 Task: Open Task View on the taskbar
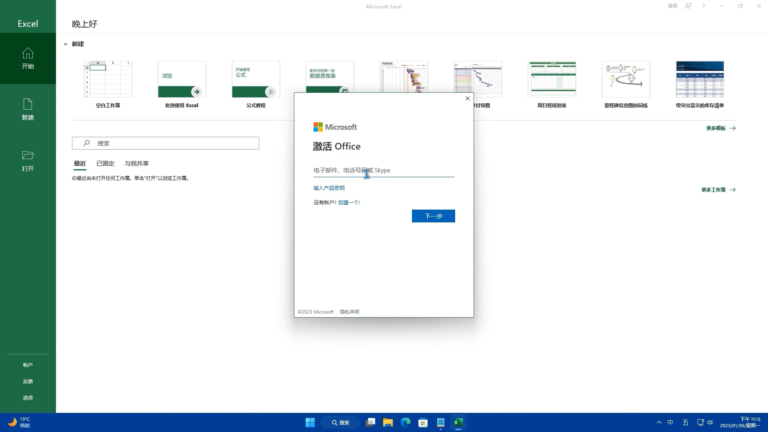pyautogui.click(x=370, y=423)
